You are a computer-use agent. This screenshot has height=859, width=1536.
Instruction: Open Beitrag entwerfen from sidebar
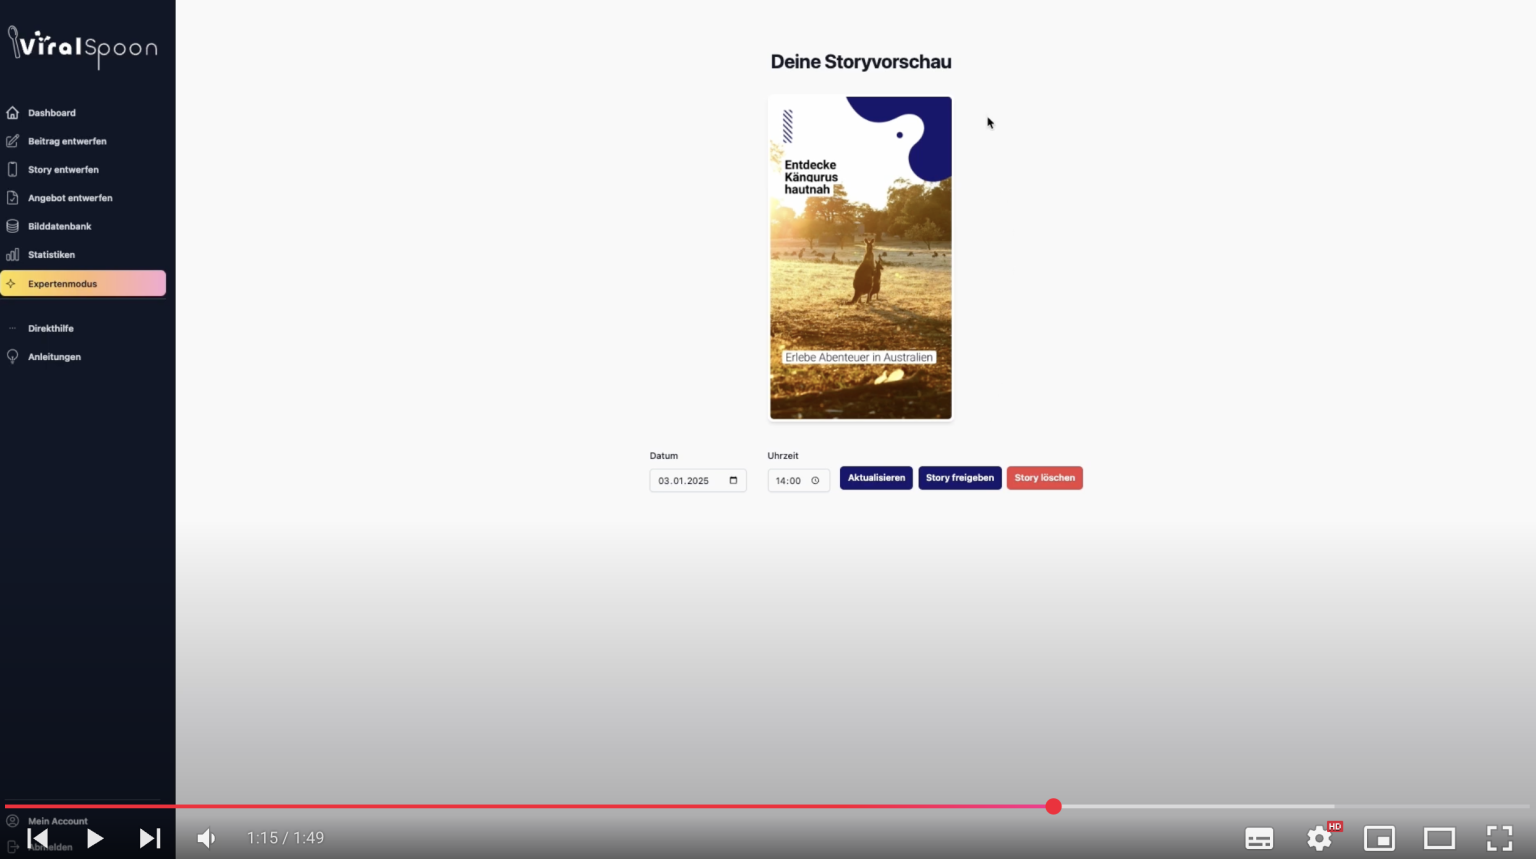tap(66, 141)
